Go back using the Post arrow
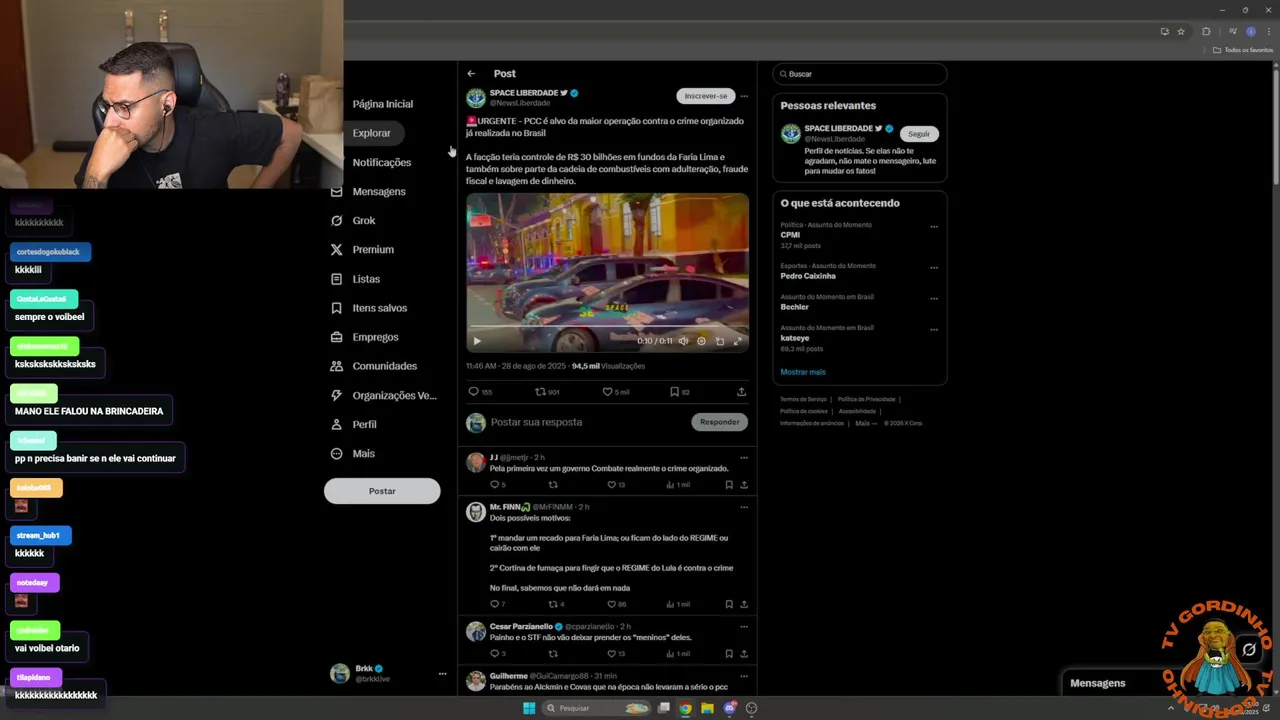Viewport: 1280px width, 720px height. pos(471,73)
